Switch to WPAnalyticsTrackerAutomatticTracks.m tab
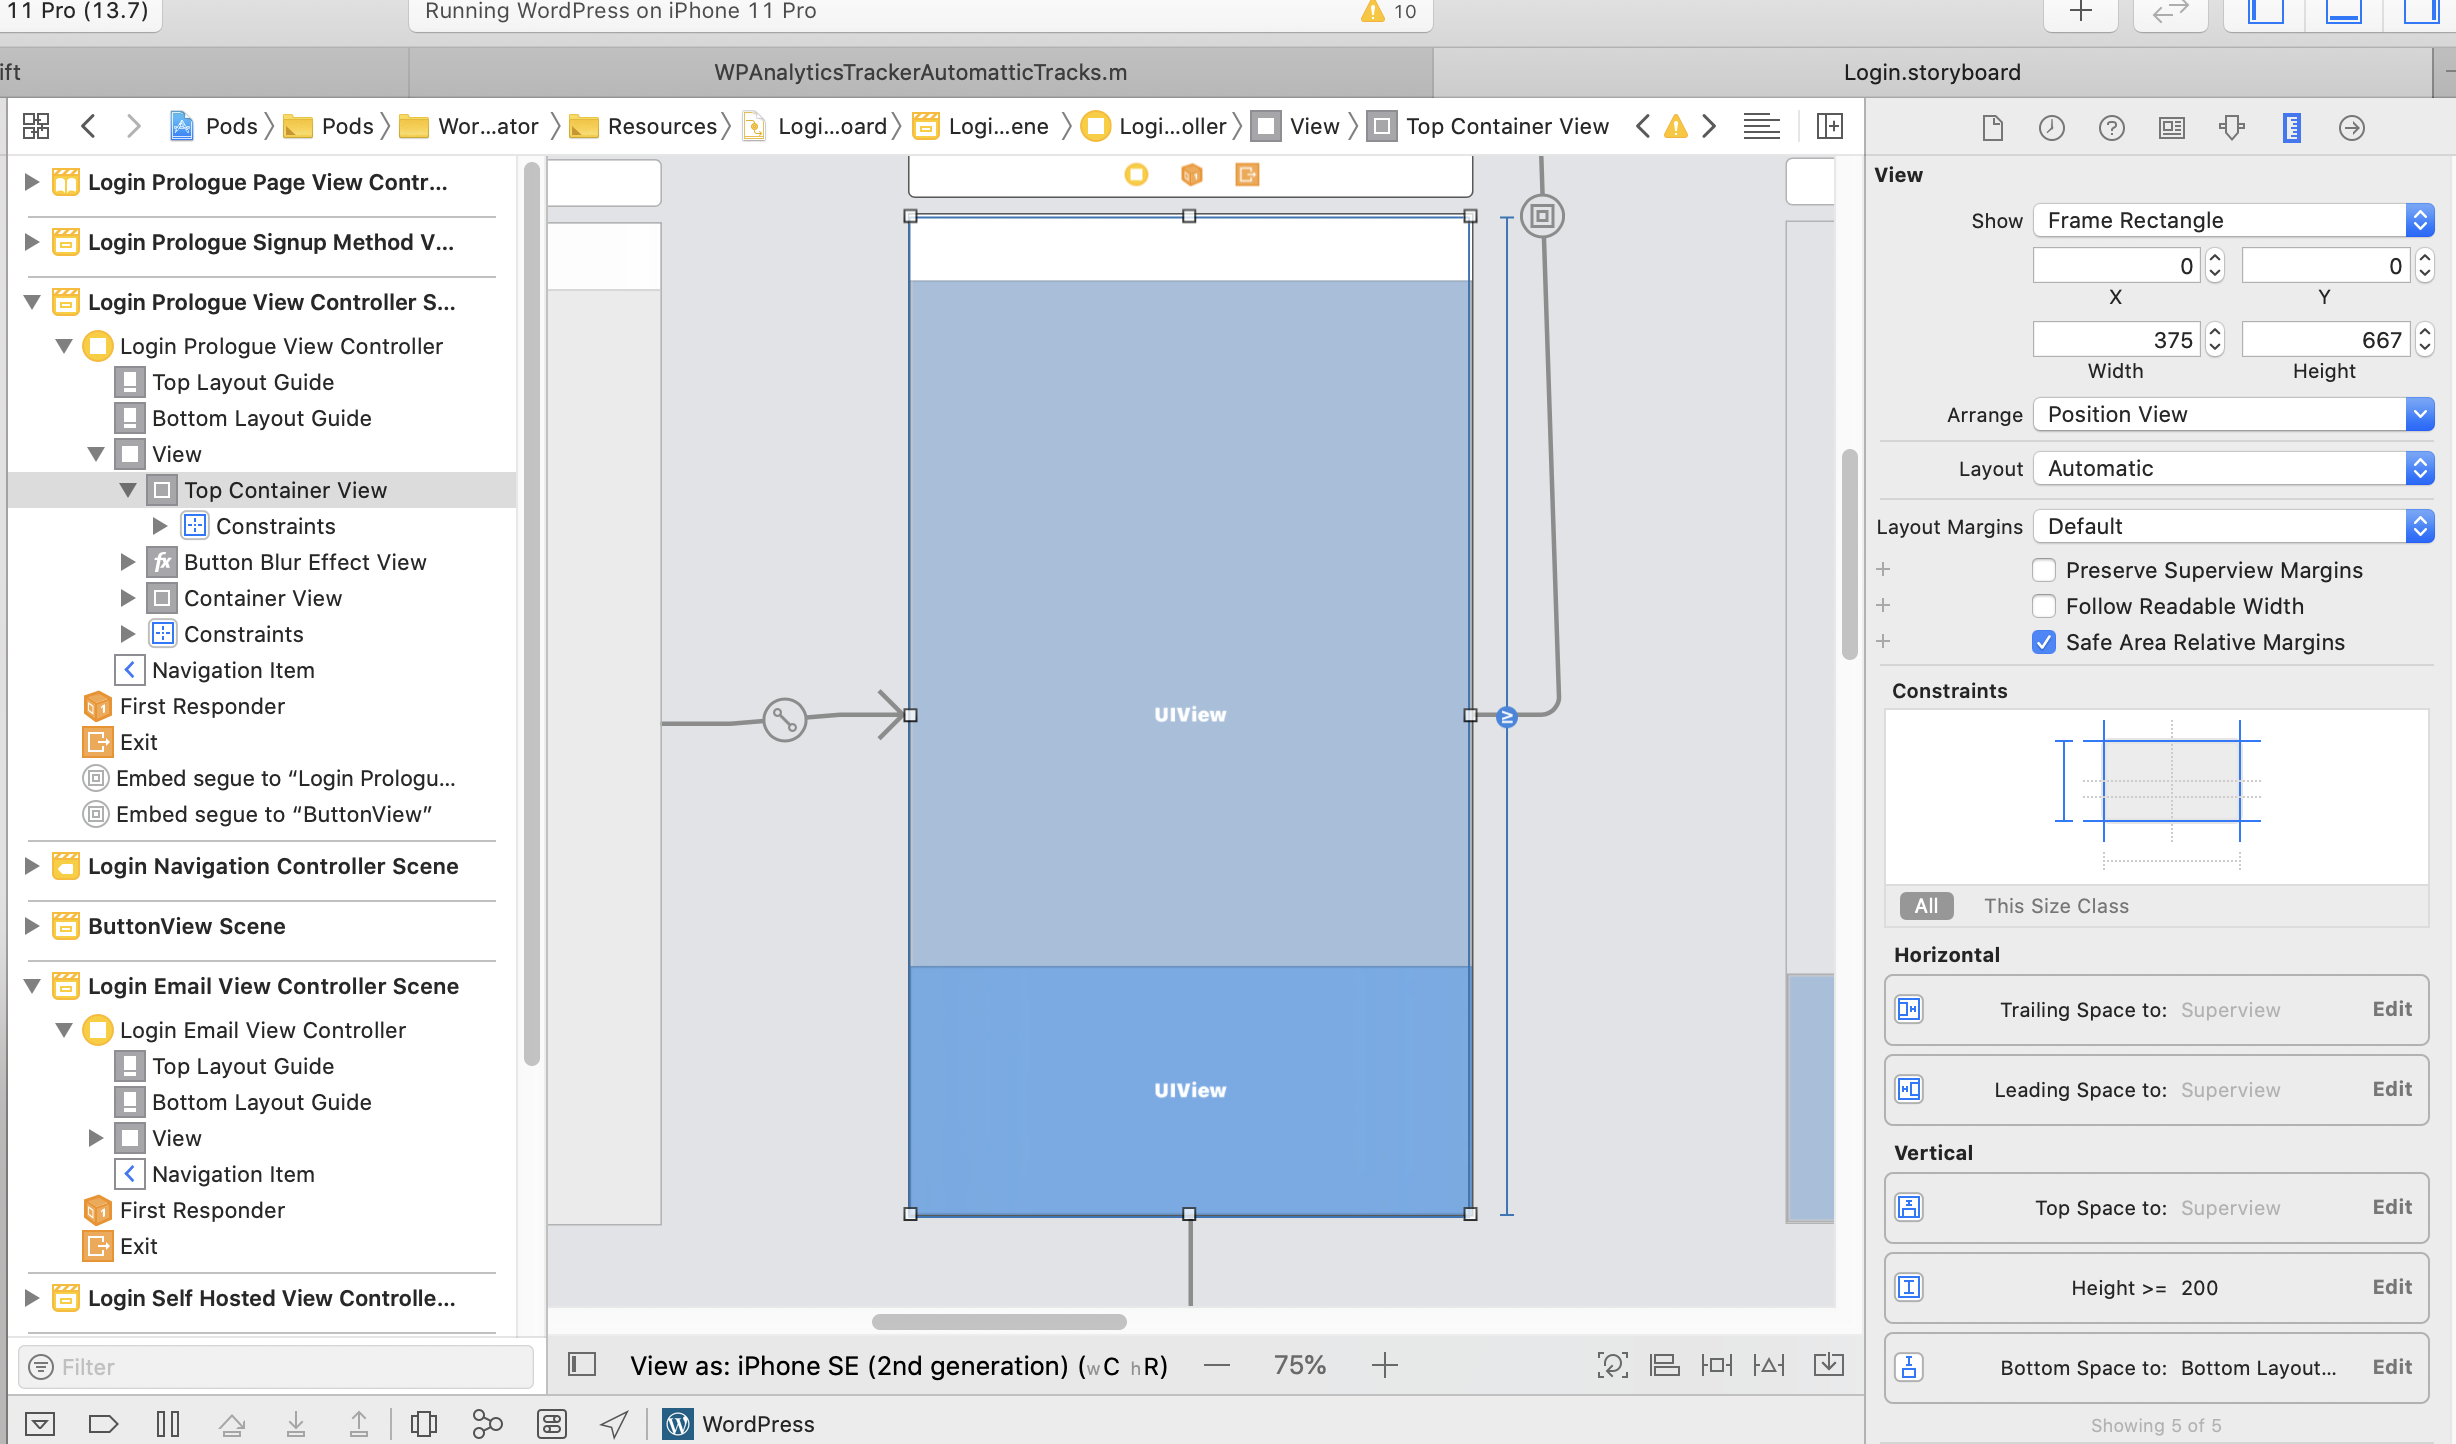This screenshot has width=2456, height=1444. [x=920, y=72]
